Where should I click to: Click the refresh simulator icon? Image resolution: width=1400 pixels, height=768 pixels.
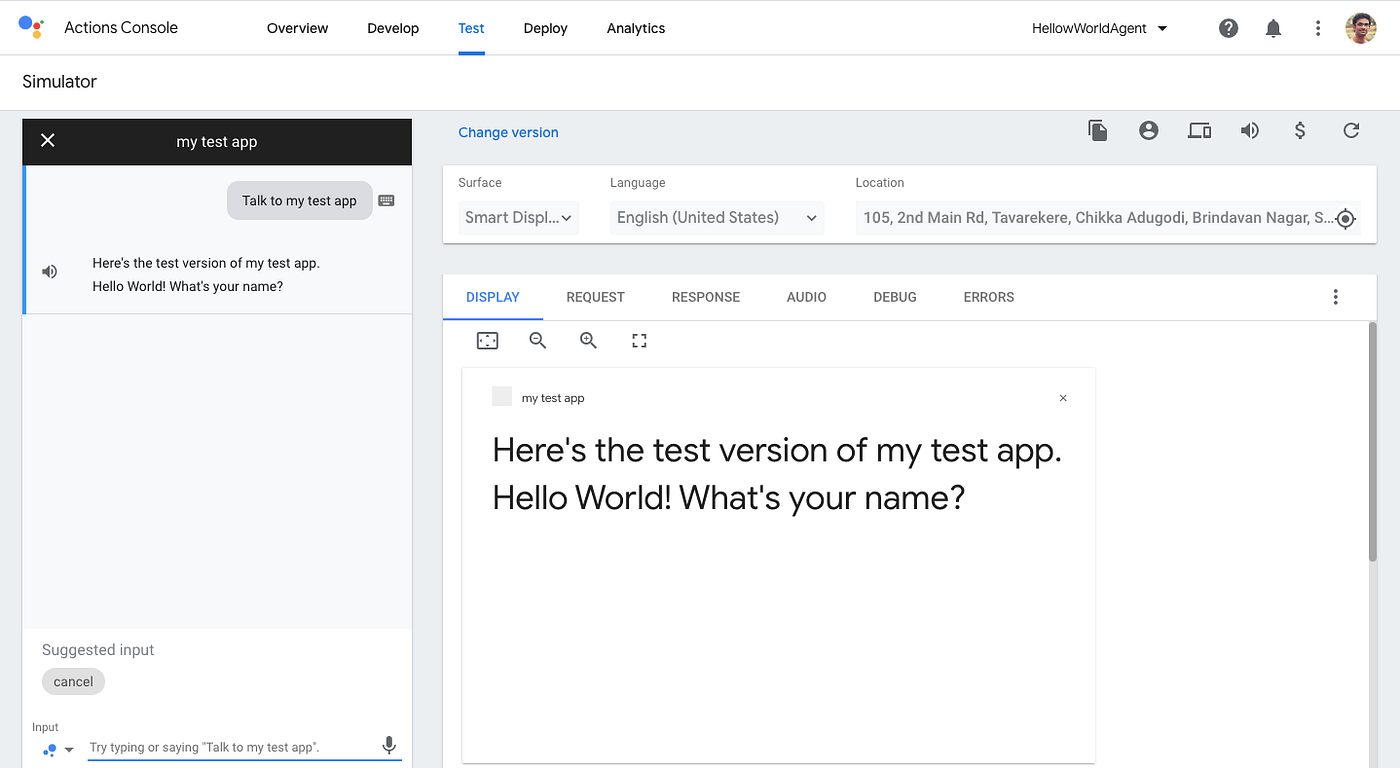[1351, 130]
